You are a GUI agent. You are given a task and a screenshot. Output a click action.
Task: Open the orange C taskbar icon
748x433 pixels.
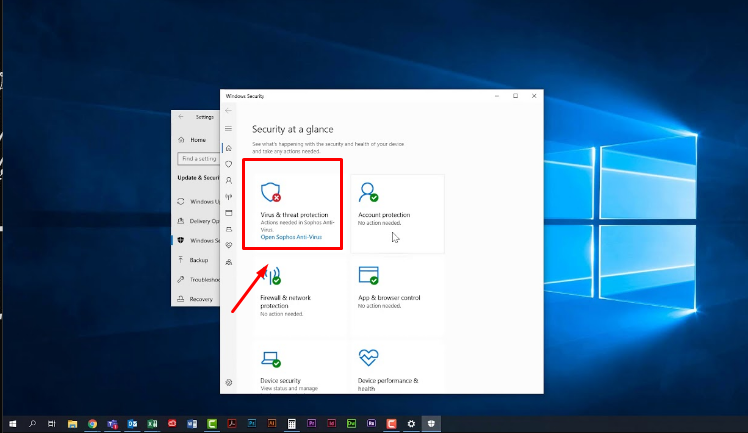pyautogui.click(x=391, y=423)
